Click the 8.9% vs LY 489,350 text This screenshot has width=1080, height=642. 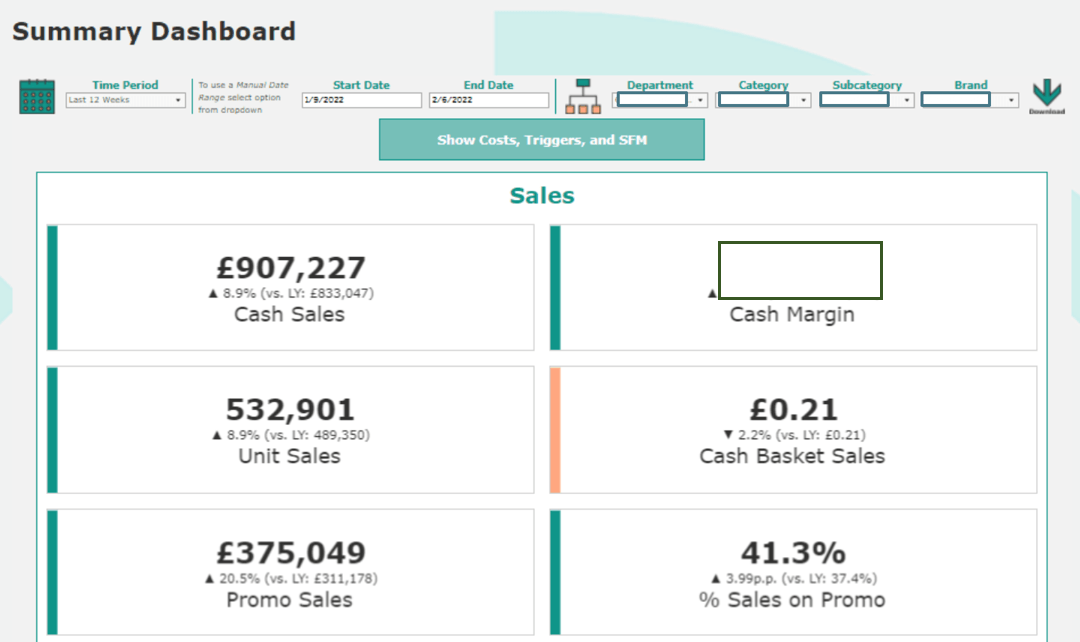291,435
